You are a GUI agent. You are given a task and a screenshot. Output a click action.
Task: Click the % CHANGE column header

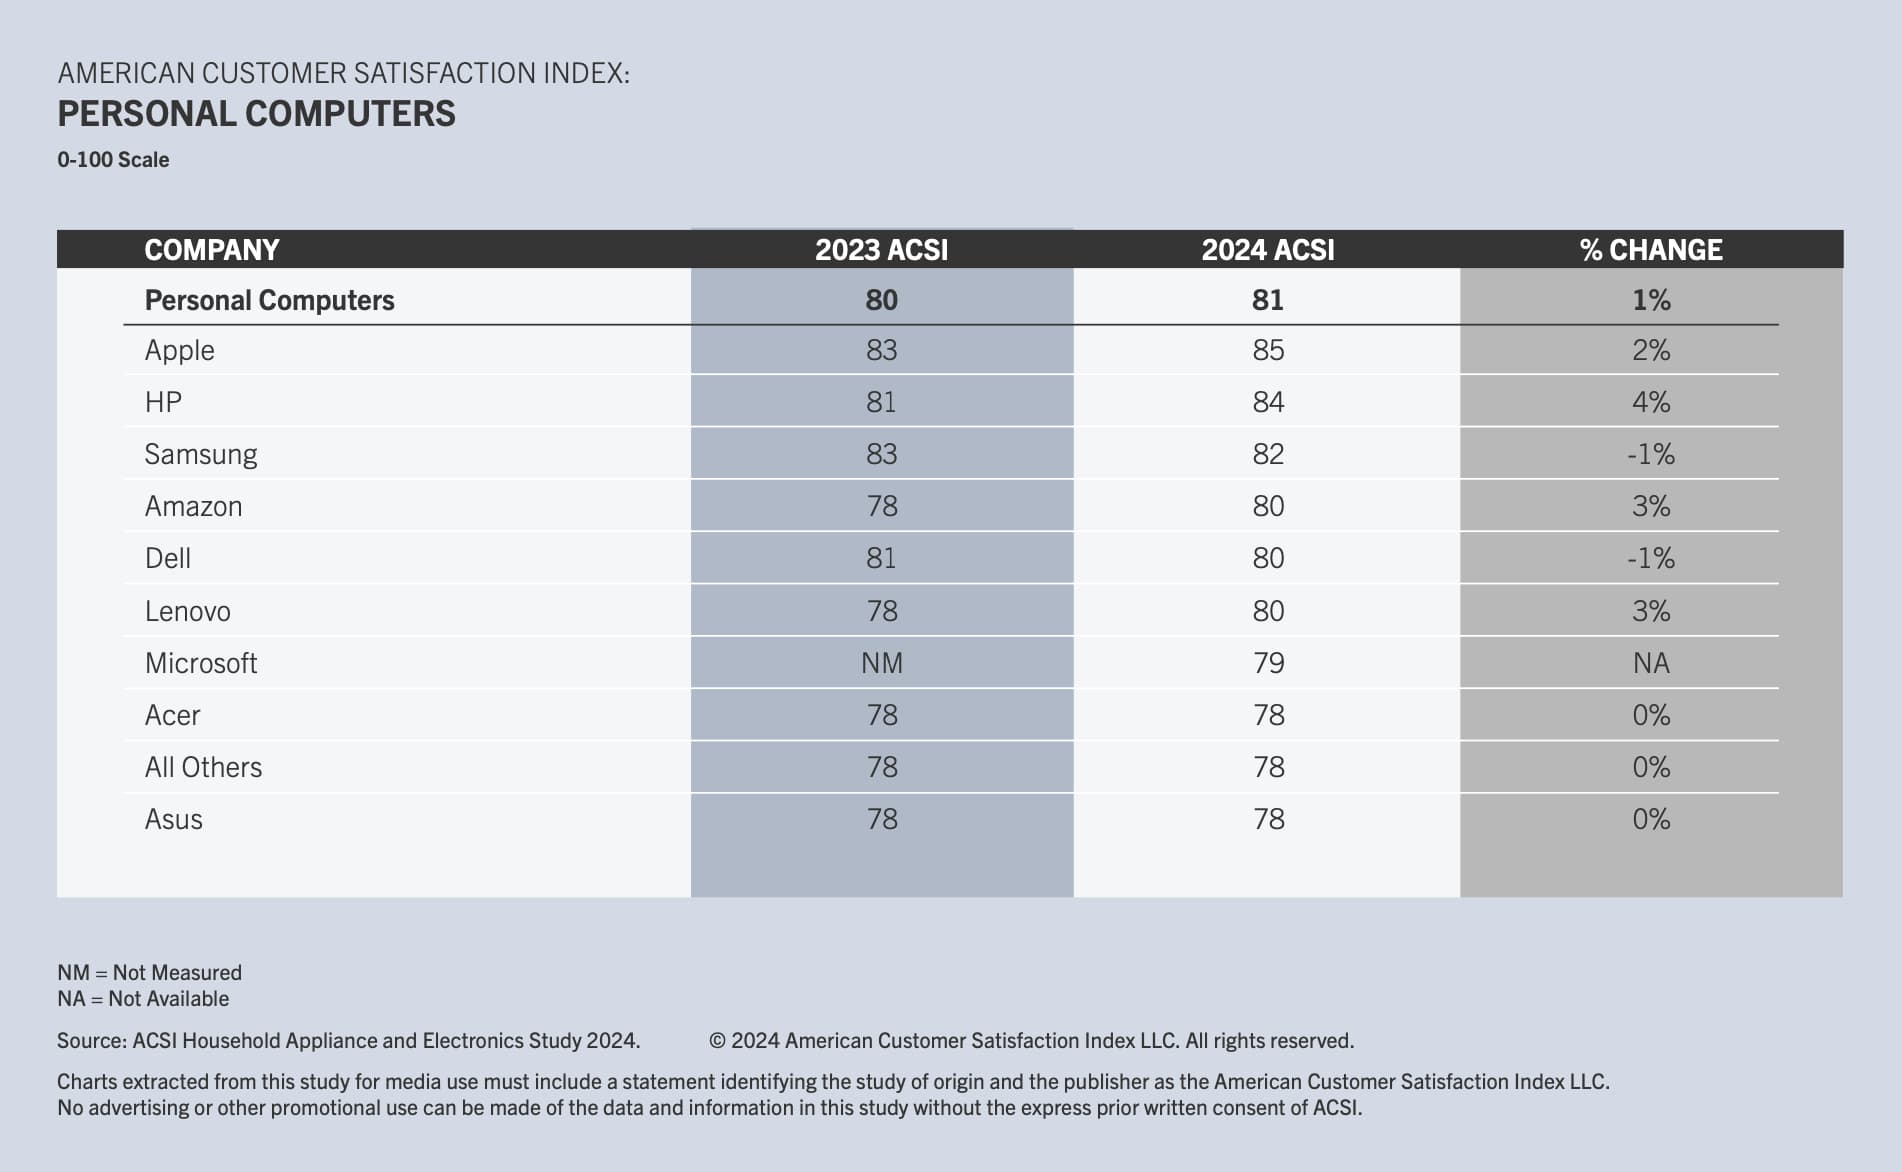(x=1650, y=250)
